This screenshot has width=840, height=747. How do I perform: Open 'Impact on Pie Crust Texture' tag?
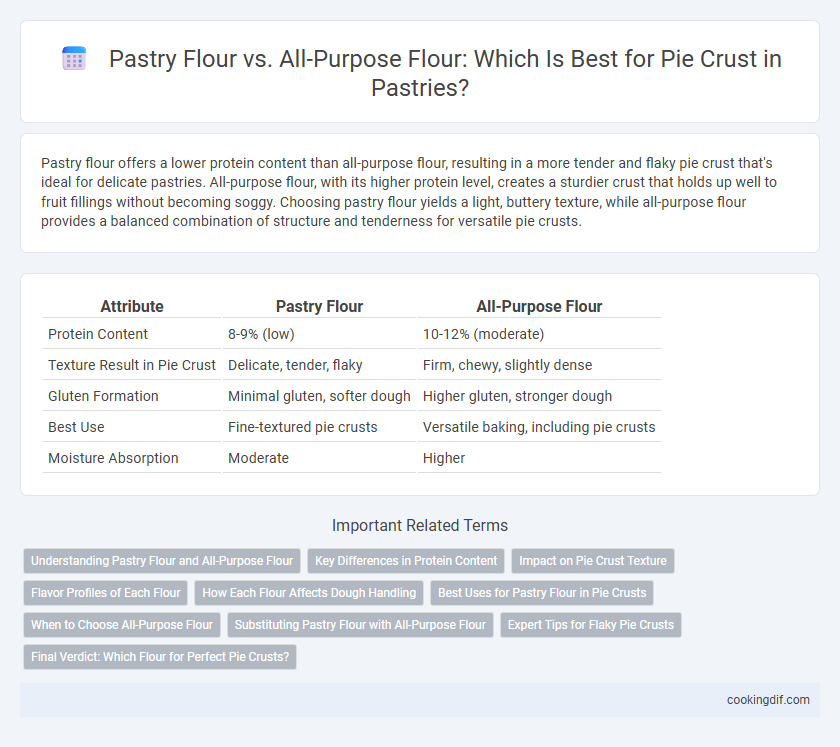(x=592, y=561)
